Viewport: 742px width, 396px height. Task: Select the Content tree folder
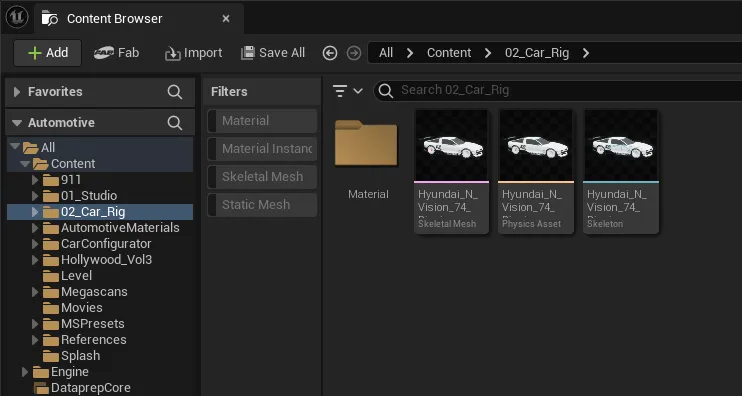[x=100, y=164]
